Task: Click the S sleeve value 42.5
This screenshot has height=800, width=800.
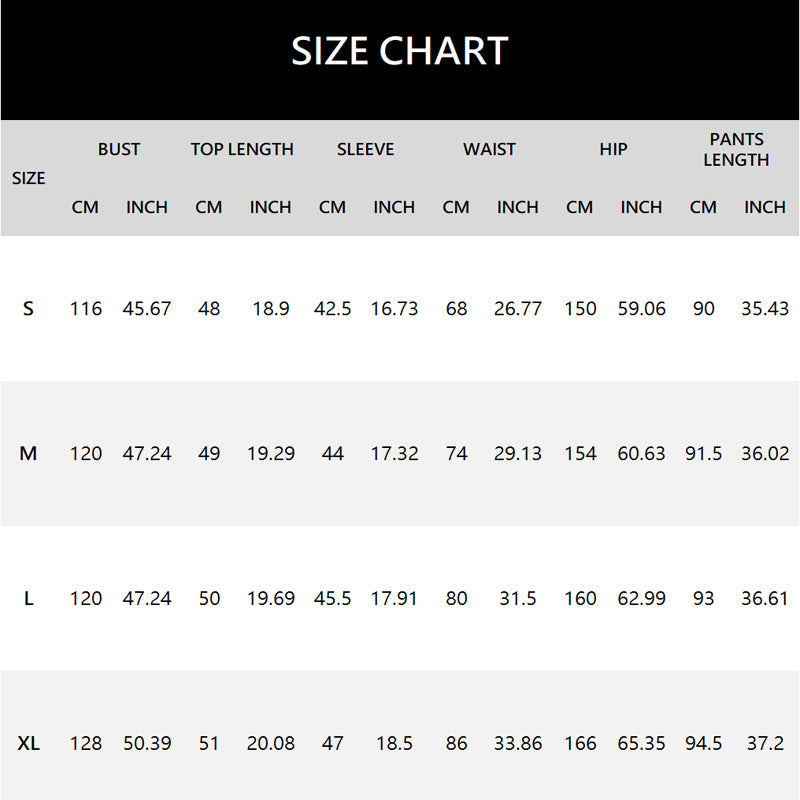Action: pyautogui.click(x=333, y=309)
